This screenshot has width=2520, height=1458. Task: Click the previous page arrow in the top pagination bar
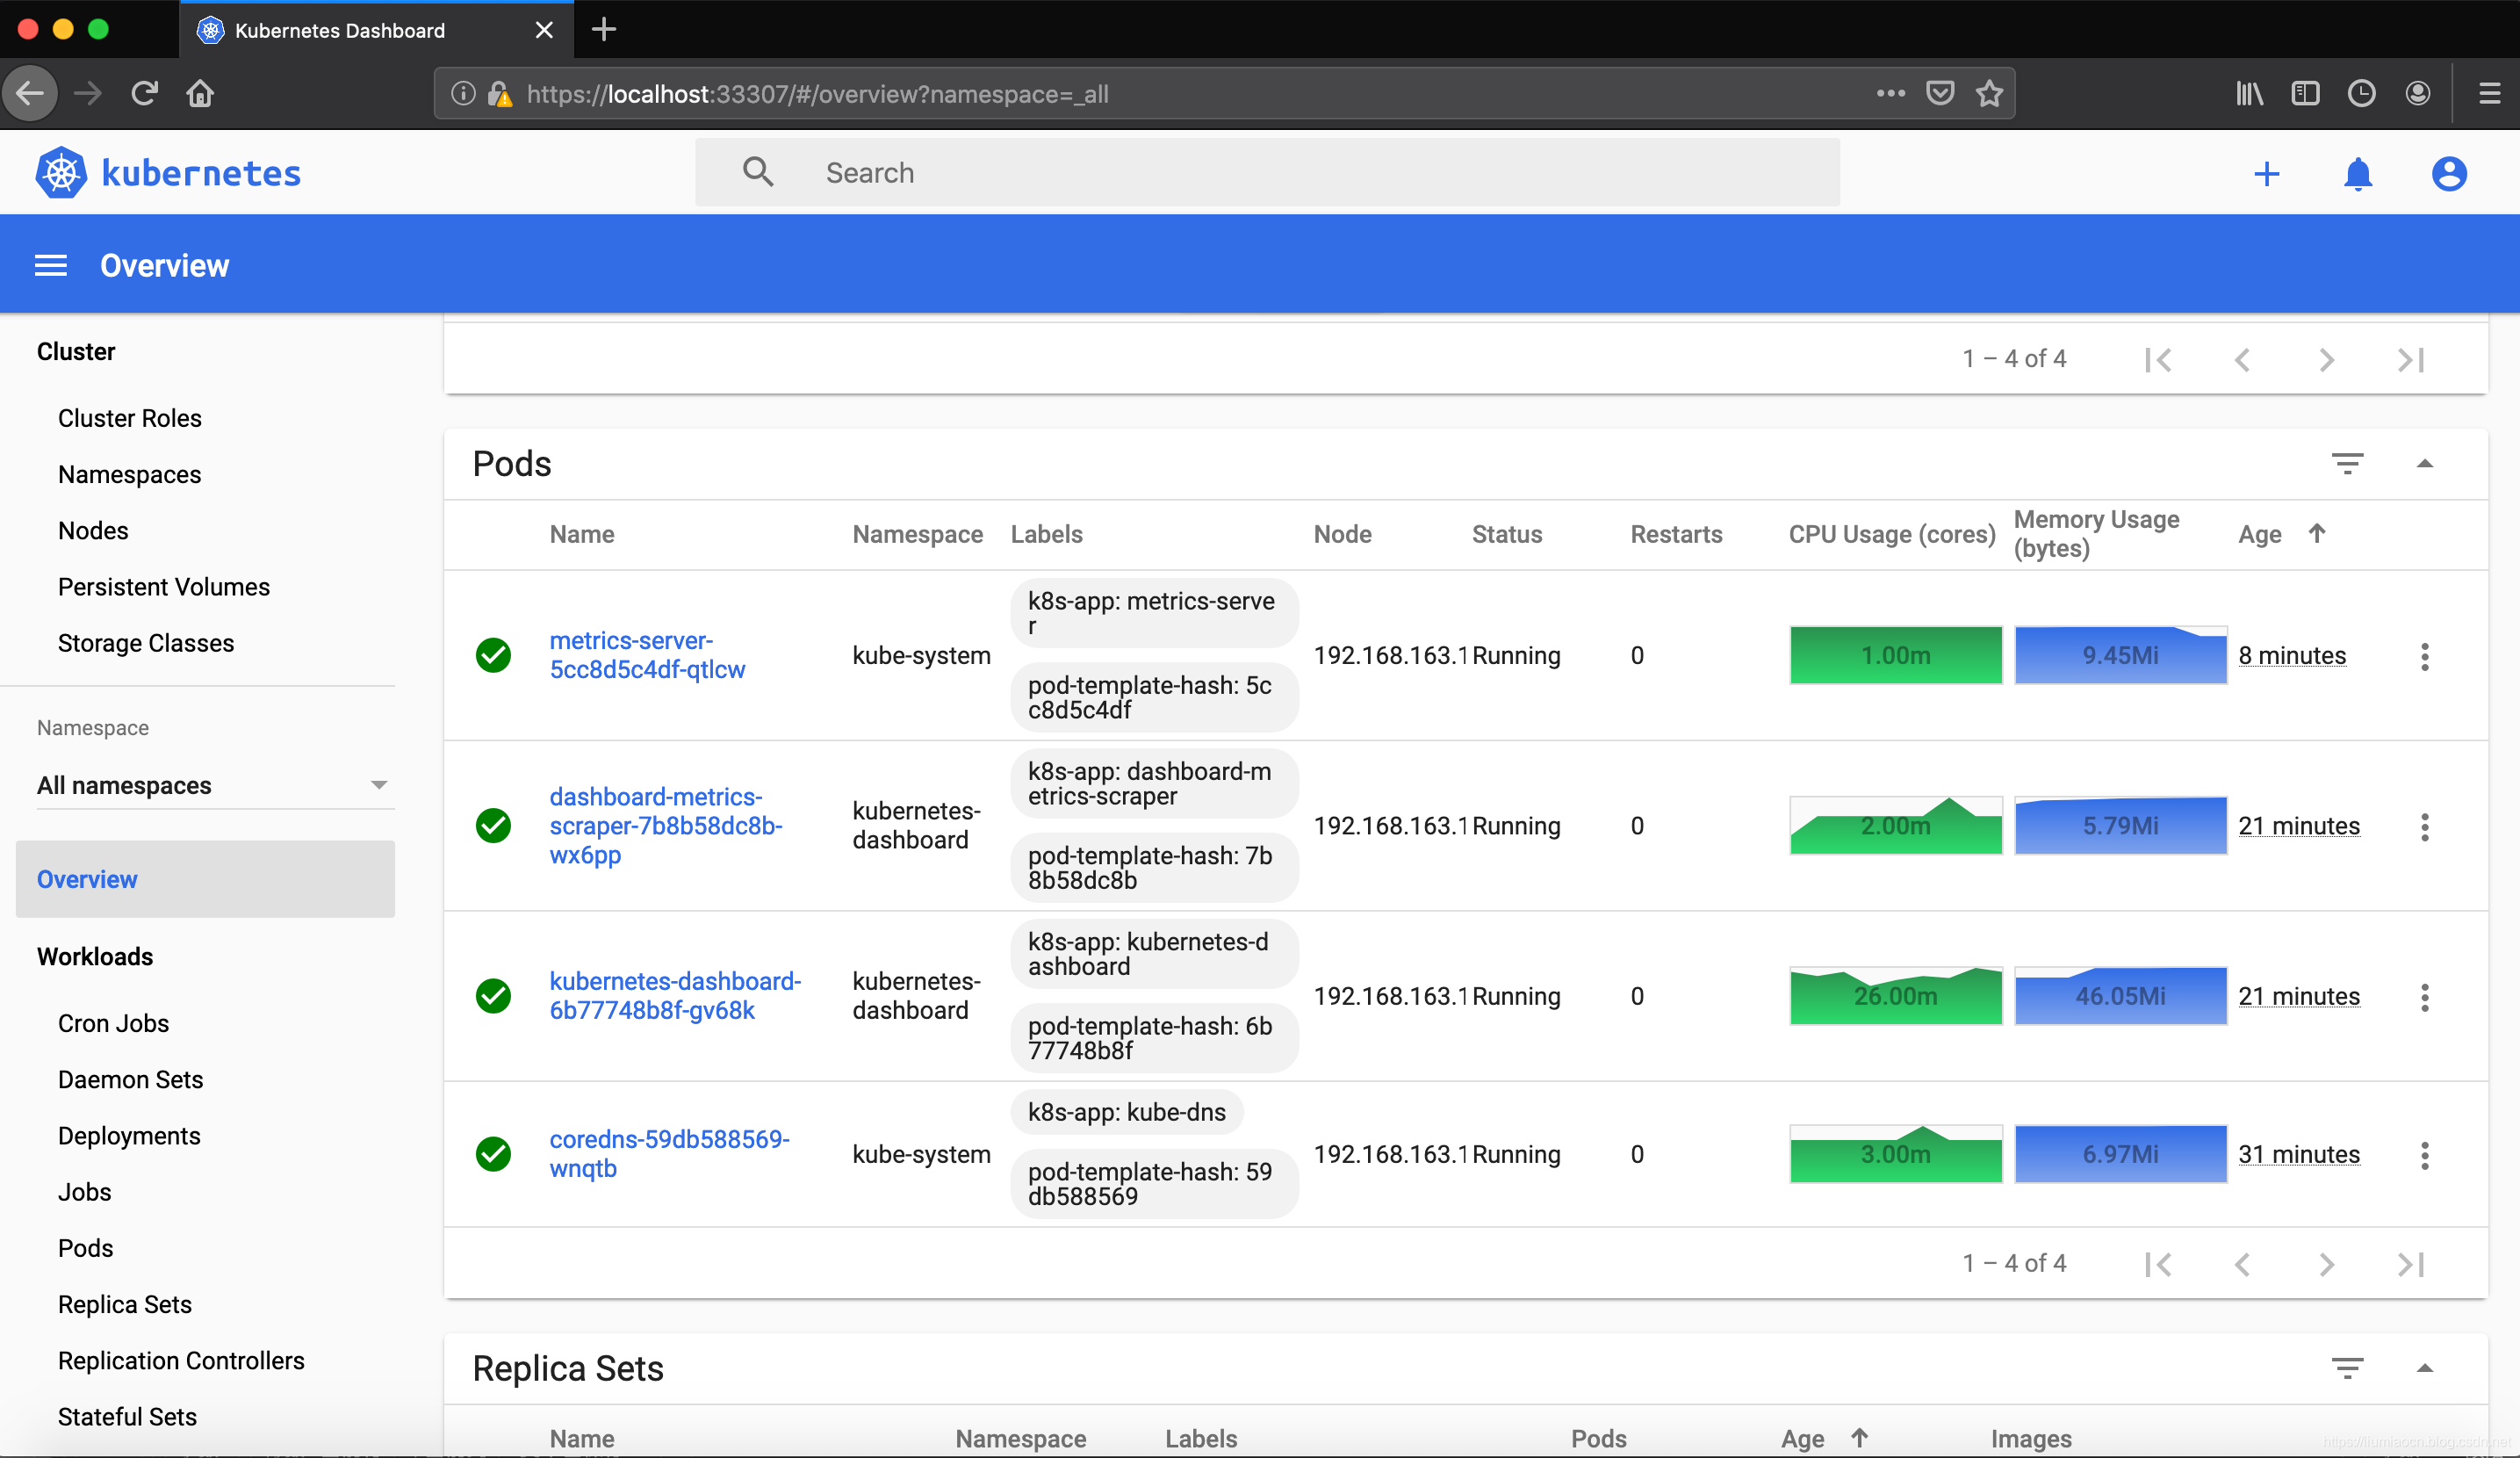point(2242,359)
